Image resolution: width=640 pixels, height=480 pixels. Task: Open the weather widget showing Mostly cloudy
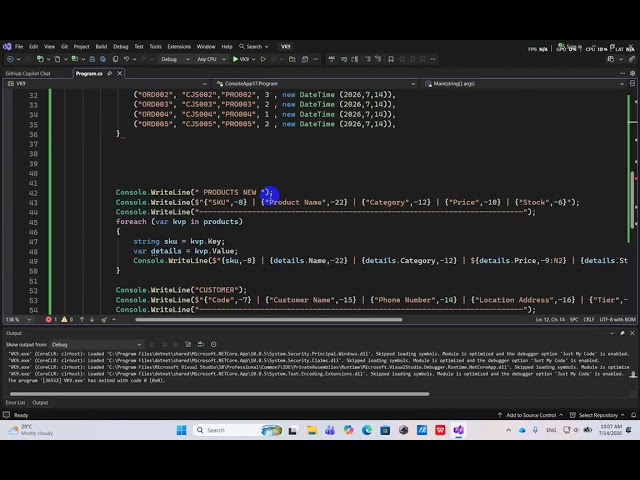click(31, 430)
